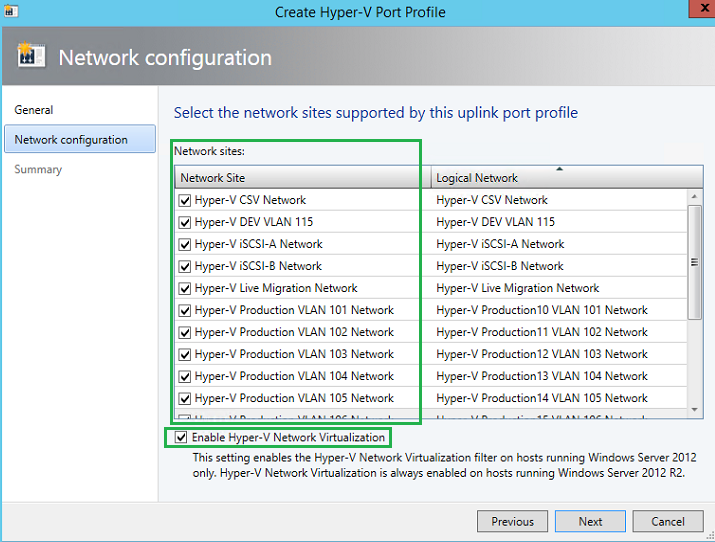Disable Hyper-V Network Virtualization checkbox

tap(181, 438)
